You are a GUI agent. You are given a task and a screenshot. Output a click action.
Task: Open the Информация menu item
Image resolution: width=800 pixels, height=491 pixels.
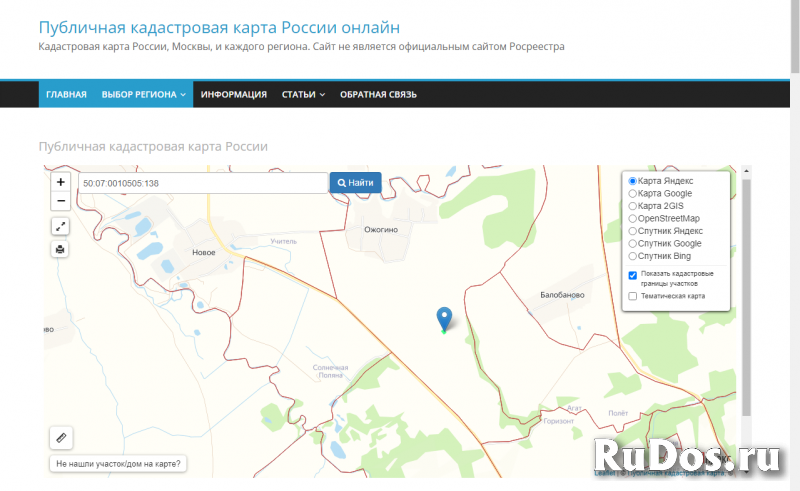(x=234, y=94)
